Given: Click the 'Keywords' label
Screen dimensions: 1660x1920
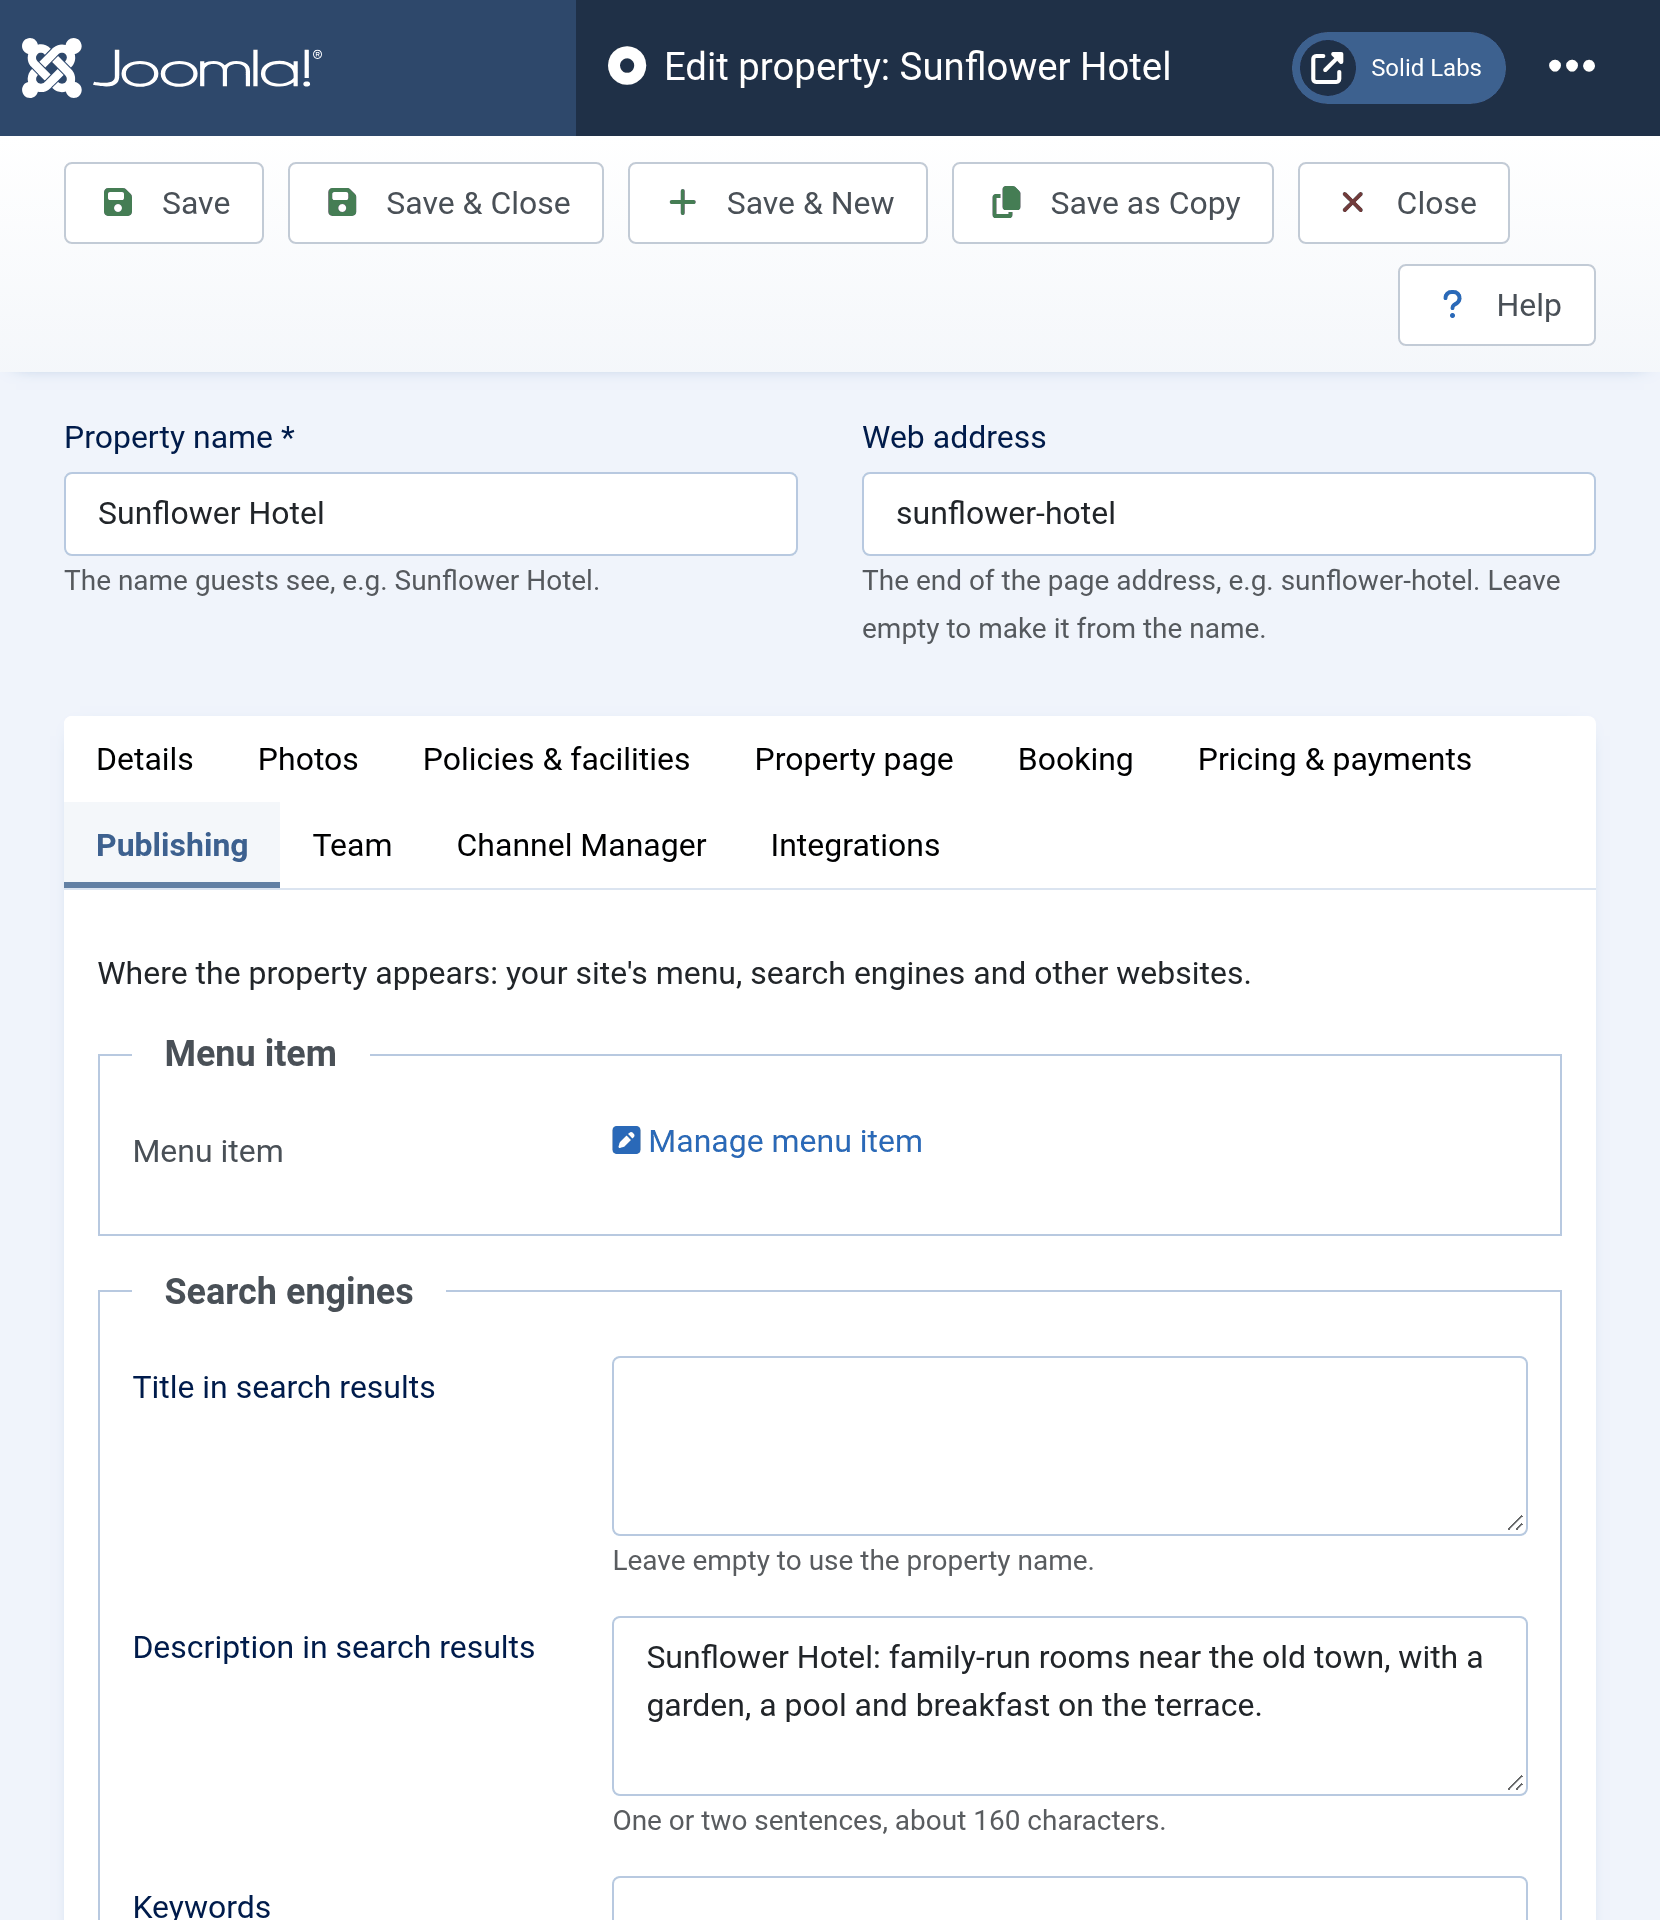Looking at the screenshot, I should tap(202, 1905).
